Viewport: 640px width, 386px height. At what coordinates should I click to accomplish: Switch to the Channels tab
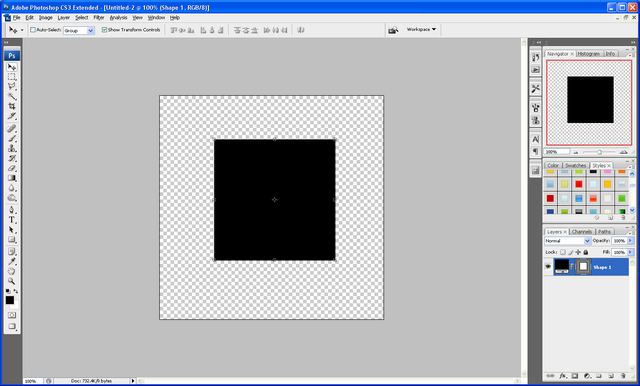582,231
